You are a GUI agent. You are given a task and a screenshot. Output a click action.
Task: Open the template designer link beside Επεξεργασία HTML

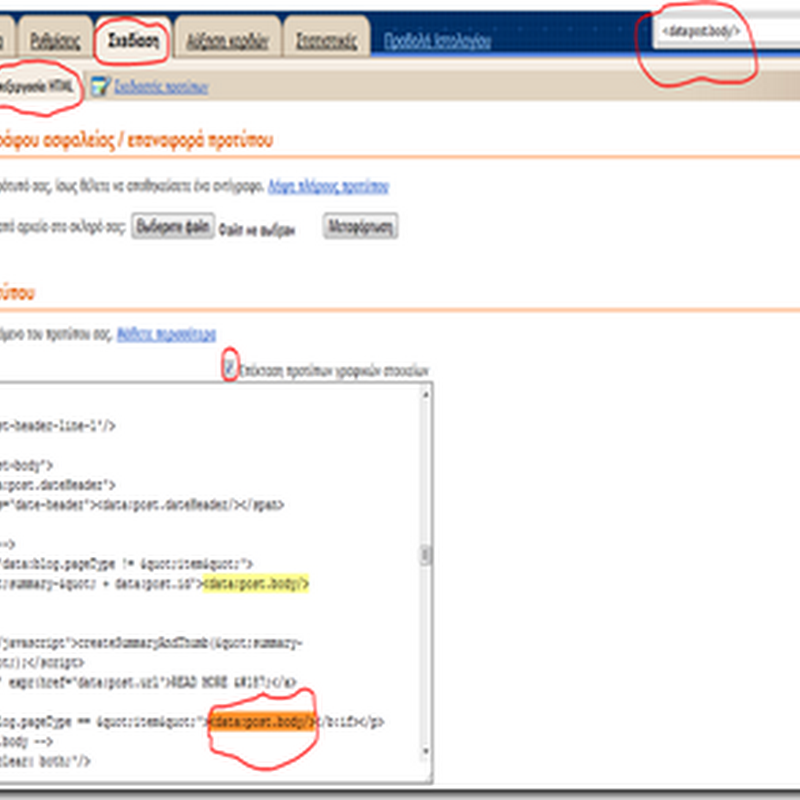tap(161, 87)
